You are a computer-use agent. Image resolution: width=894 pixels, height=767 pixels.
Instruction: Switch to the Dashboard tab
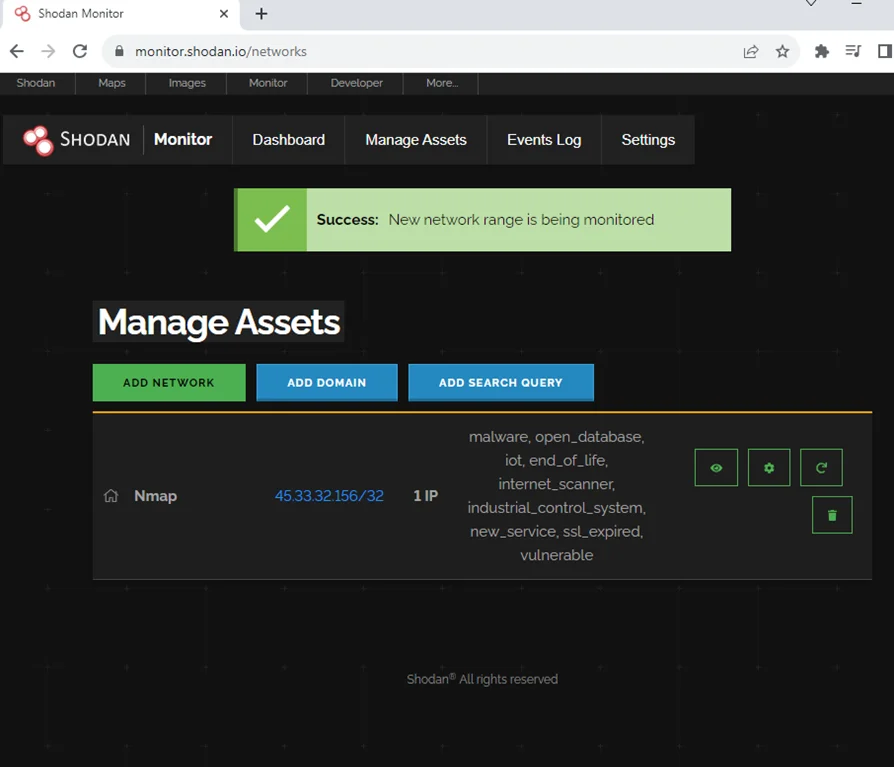pyautogui.click(x=288, y=140)
